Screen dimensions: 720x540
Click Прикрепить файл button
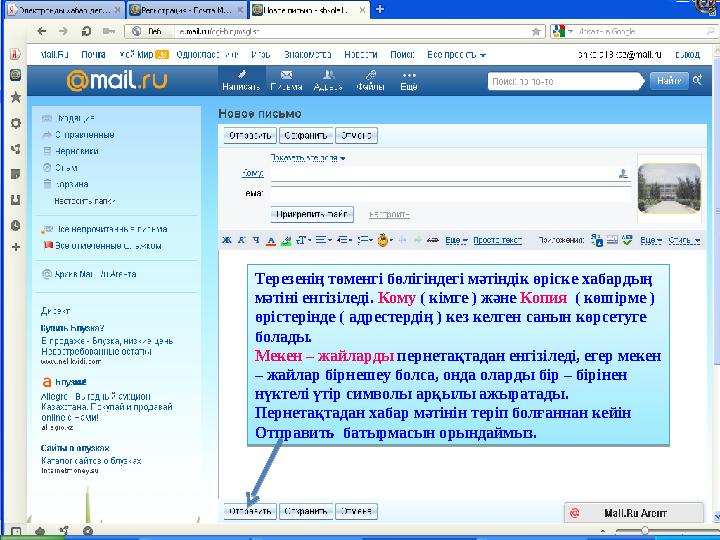click(312, 214)
